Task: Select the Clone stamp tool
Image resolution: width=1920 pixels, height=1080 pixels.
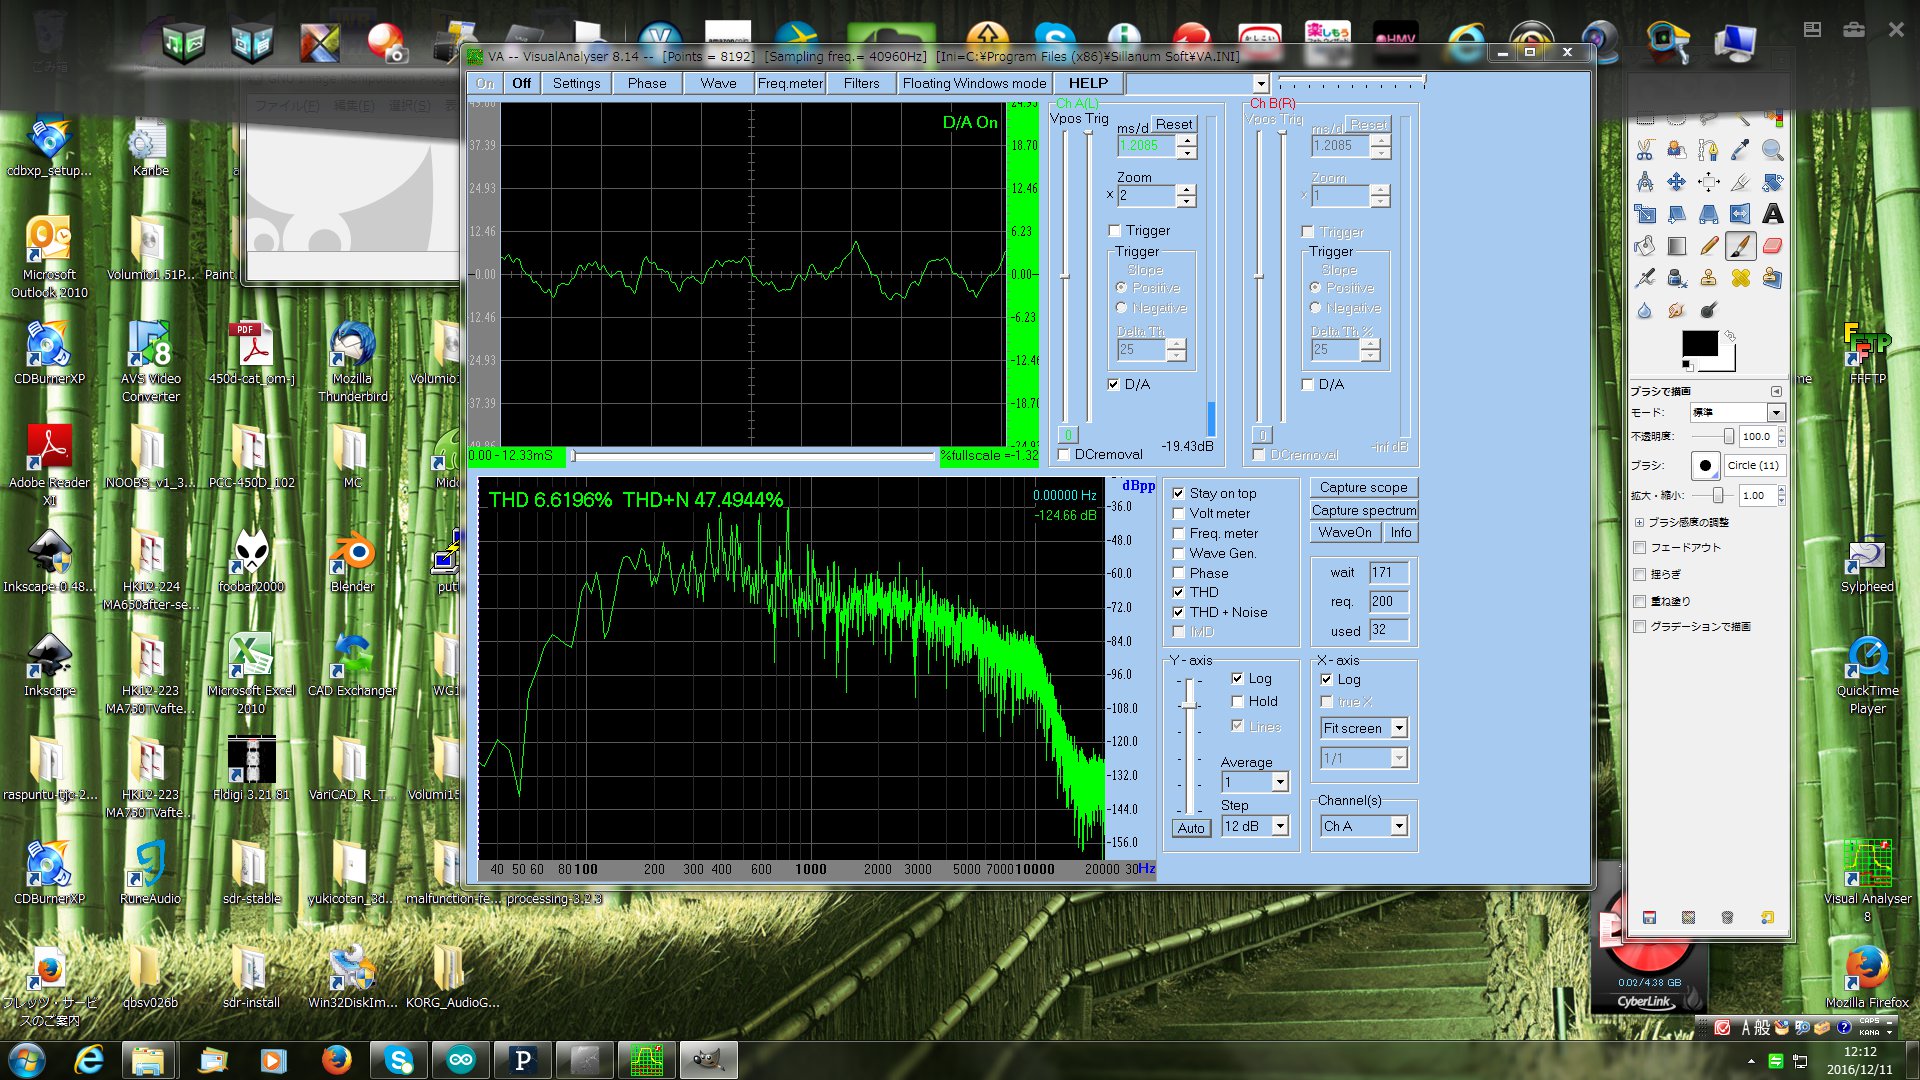Action: click(x=1709, y=277)
